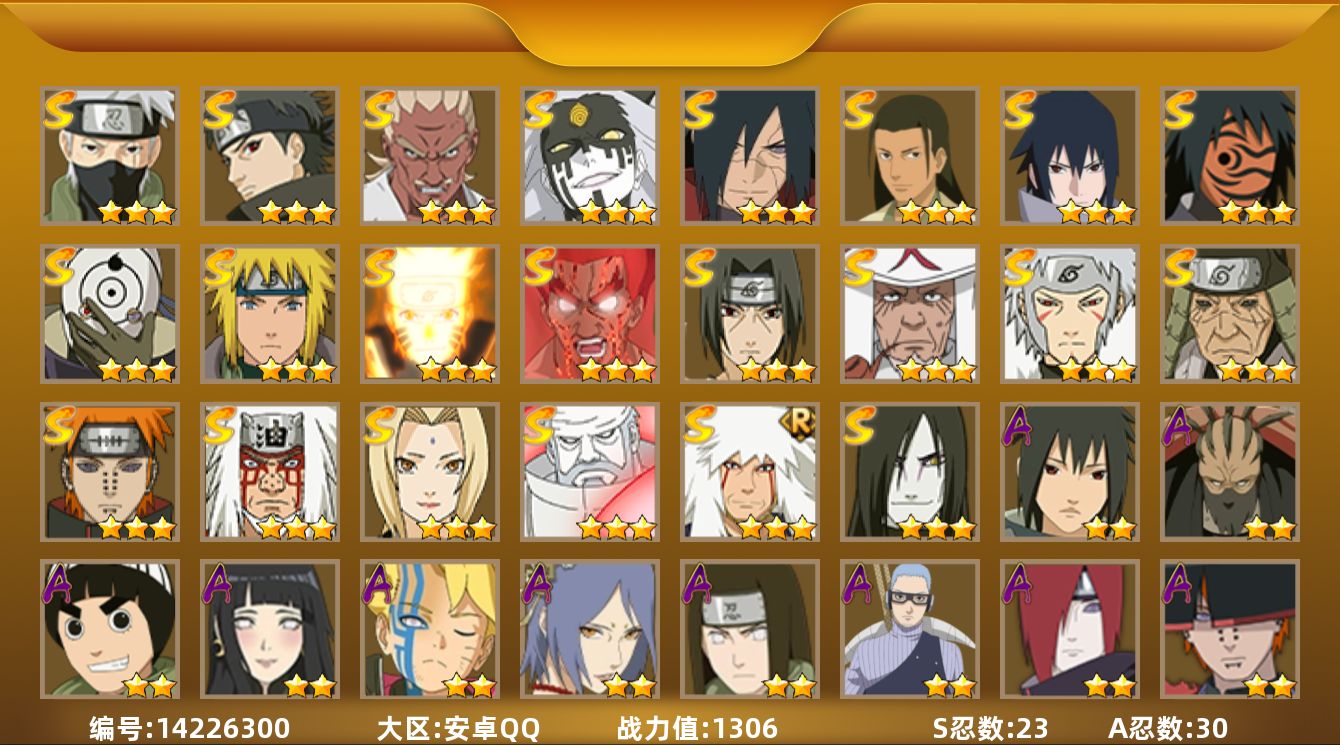Choose the blond boy with blue face markings
The image size is (1340, 745).
[429, 629]
